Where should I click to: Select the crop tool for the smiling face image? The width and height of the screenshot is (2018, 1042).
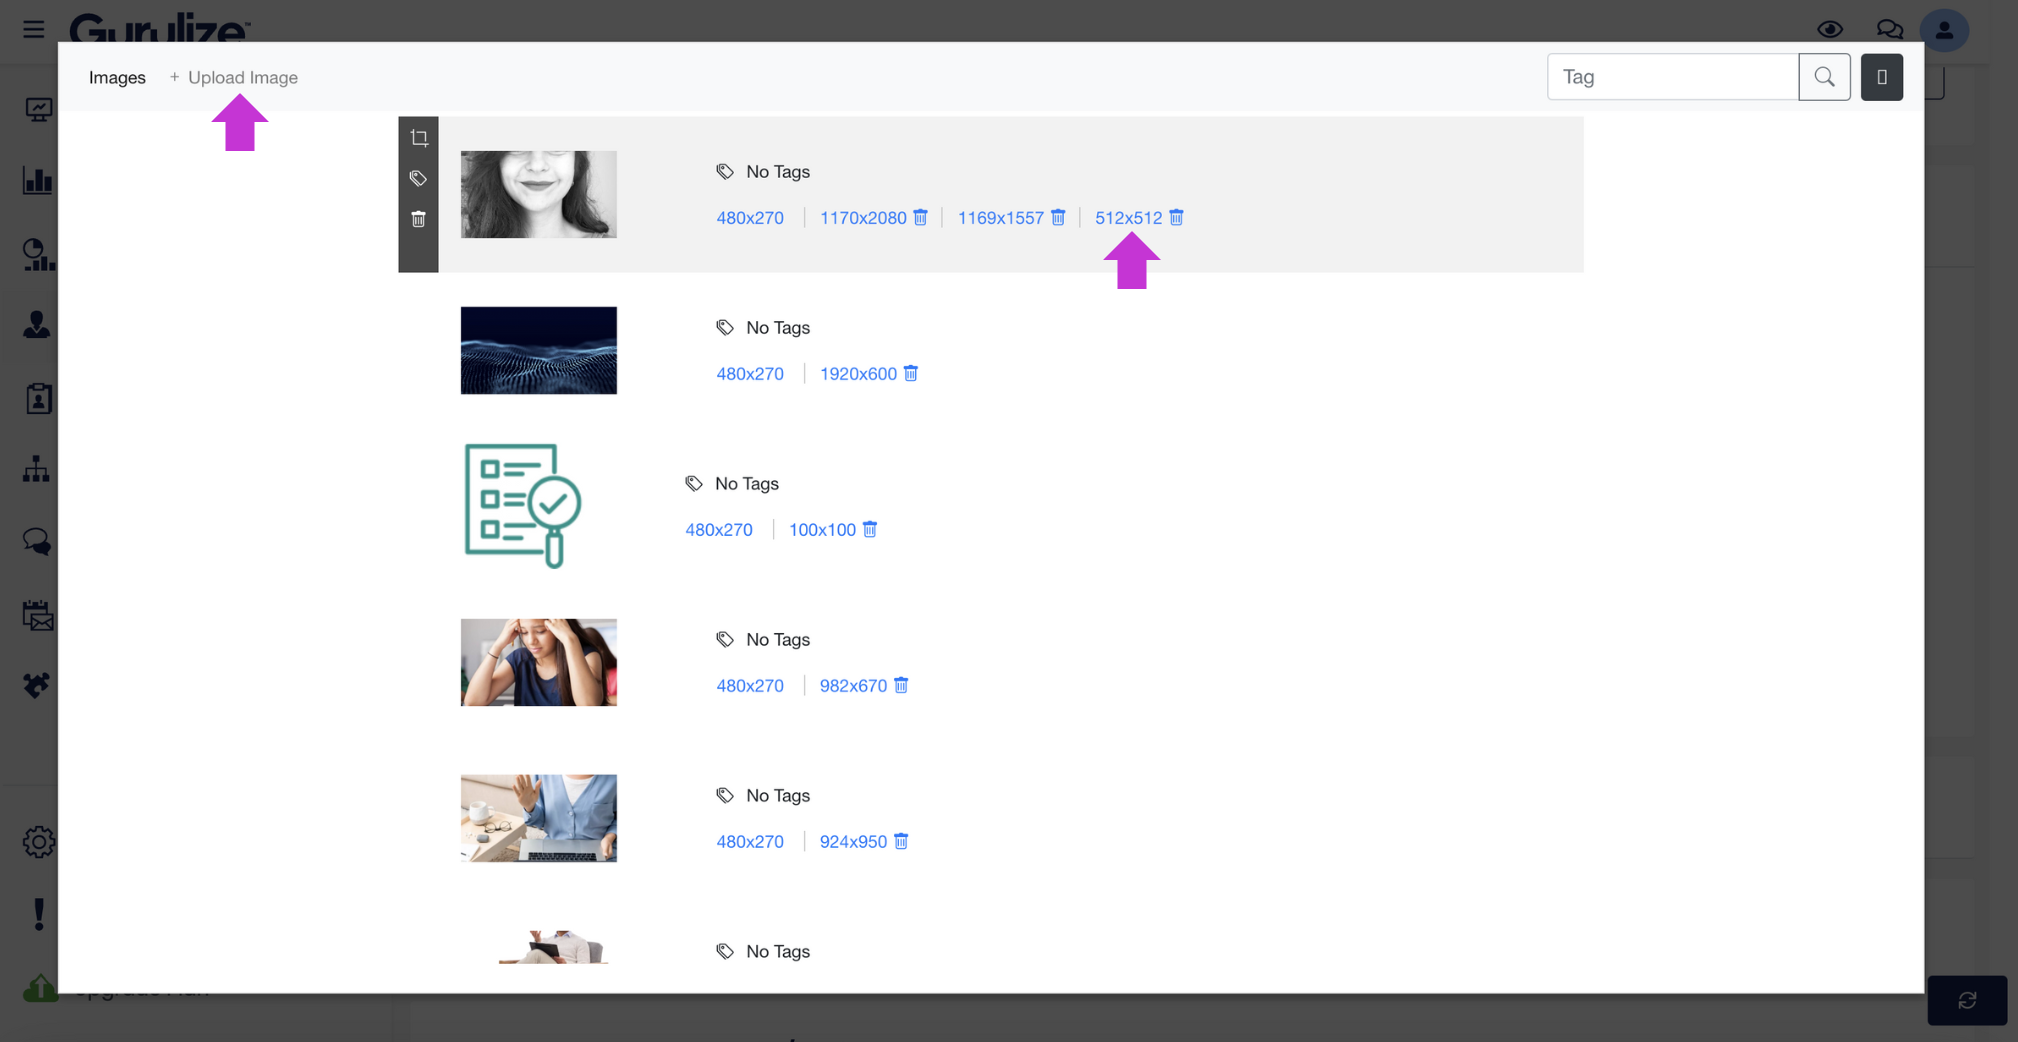click(x=419, y=138)
